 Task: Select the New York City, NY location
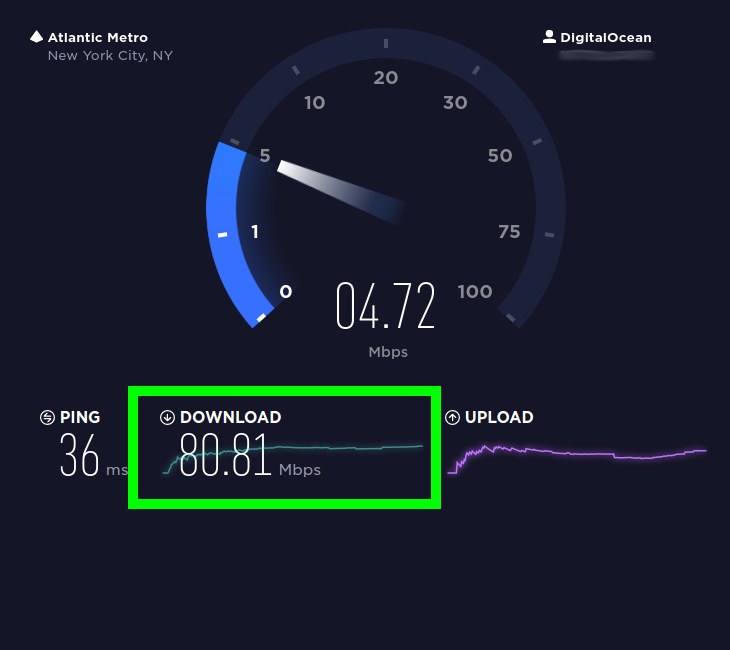click(x=110, y=55)
